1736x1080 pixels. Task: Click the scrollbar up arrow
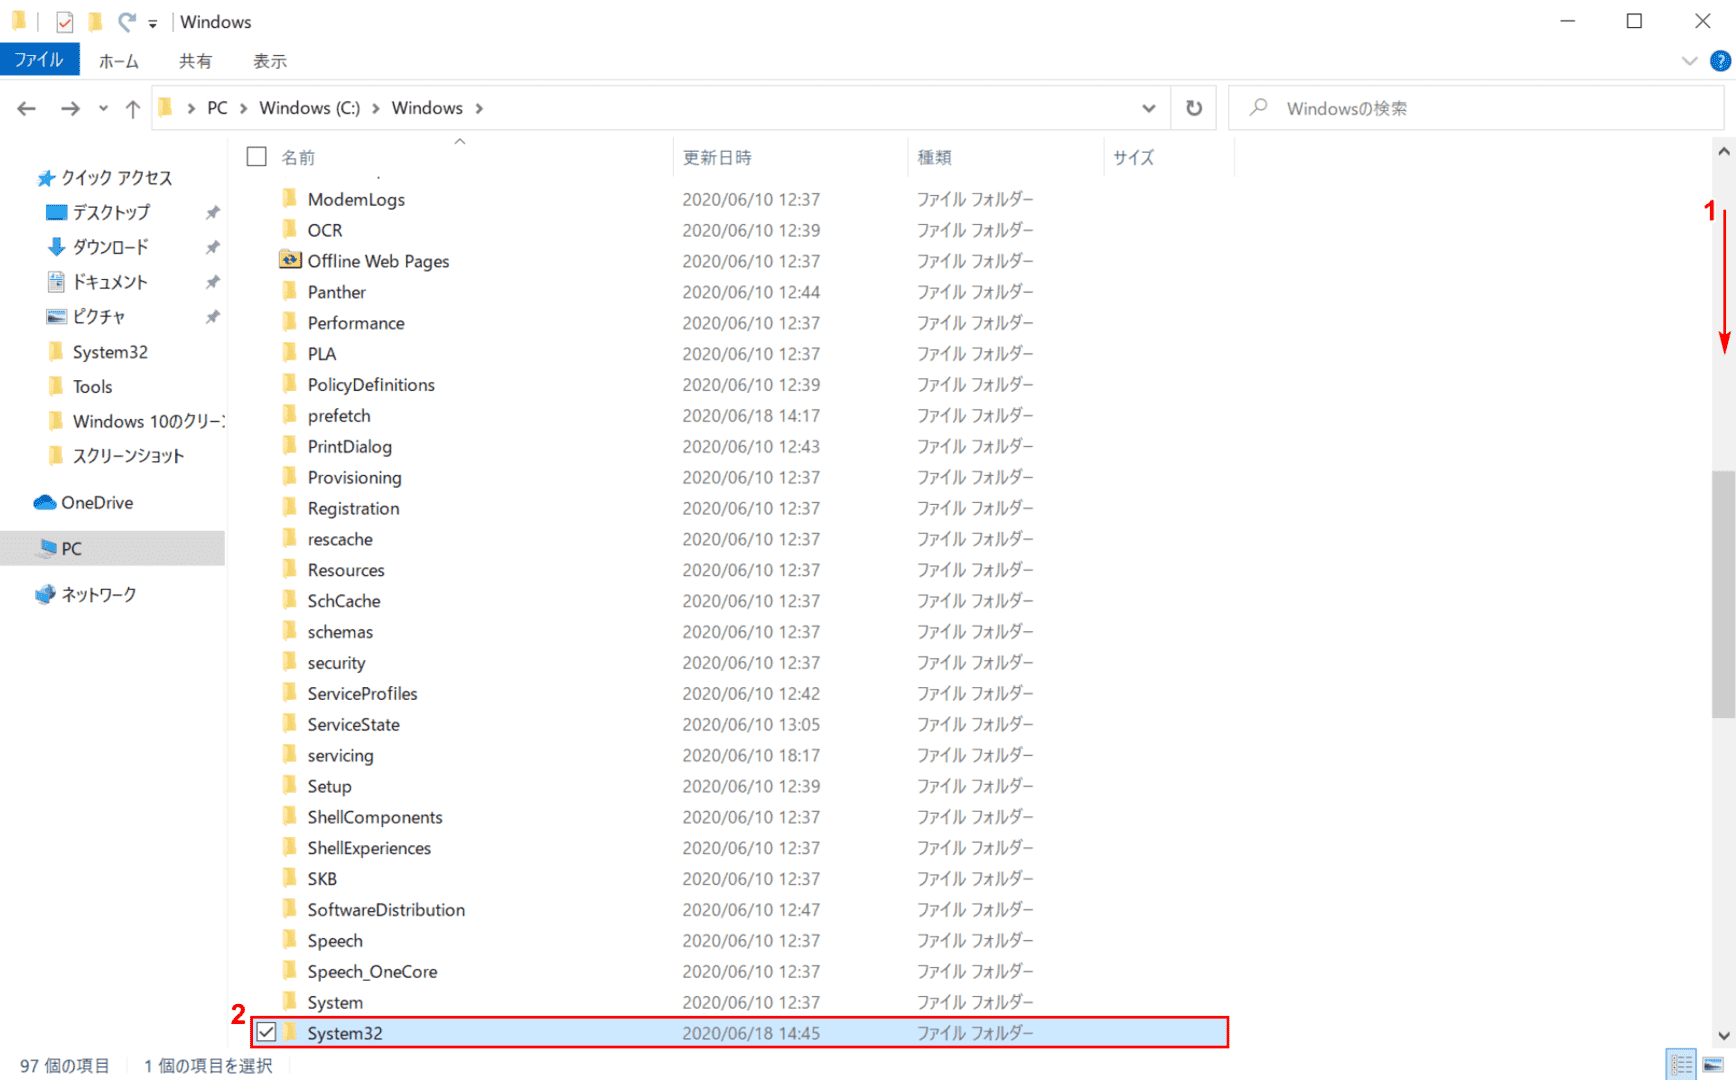pos(1723,152)
